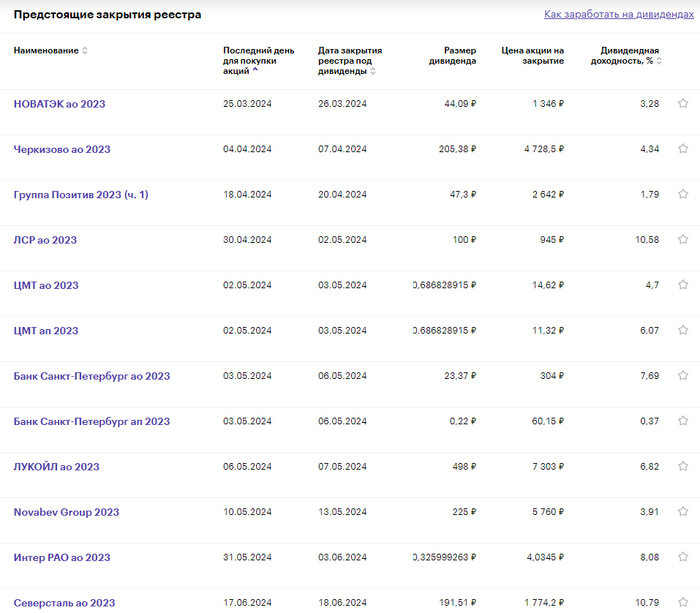The image size is (700, 613).
Task: Open Черкизово ао 2023 link
Action: [62, 150]
